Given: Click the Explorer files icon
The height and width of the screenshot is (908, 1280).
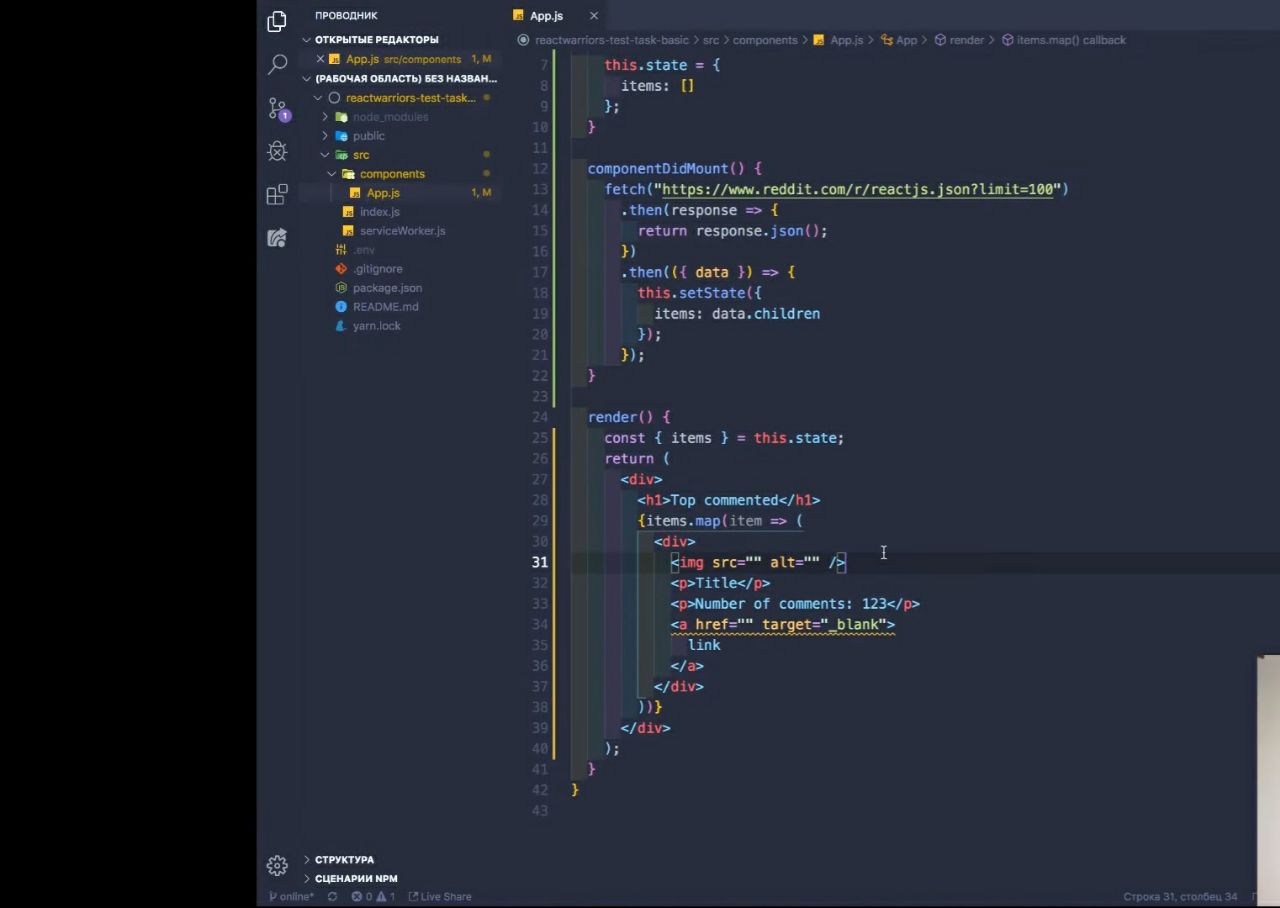Looking at the screenshot, I should pyautogui.click(x=278, y=22).
